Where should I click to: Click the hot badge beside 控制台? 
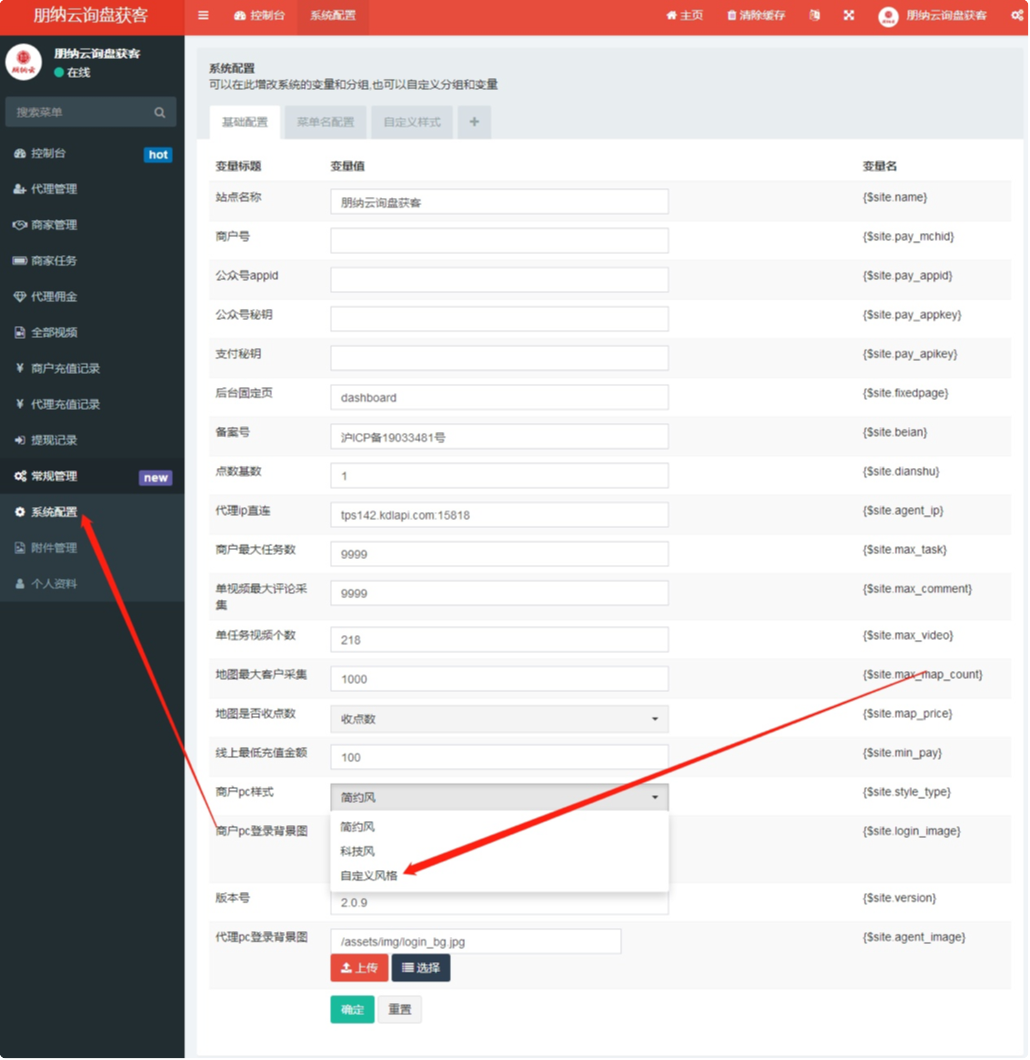point(158,155)
